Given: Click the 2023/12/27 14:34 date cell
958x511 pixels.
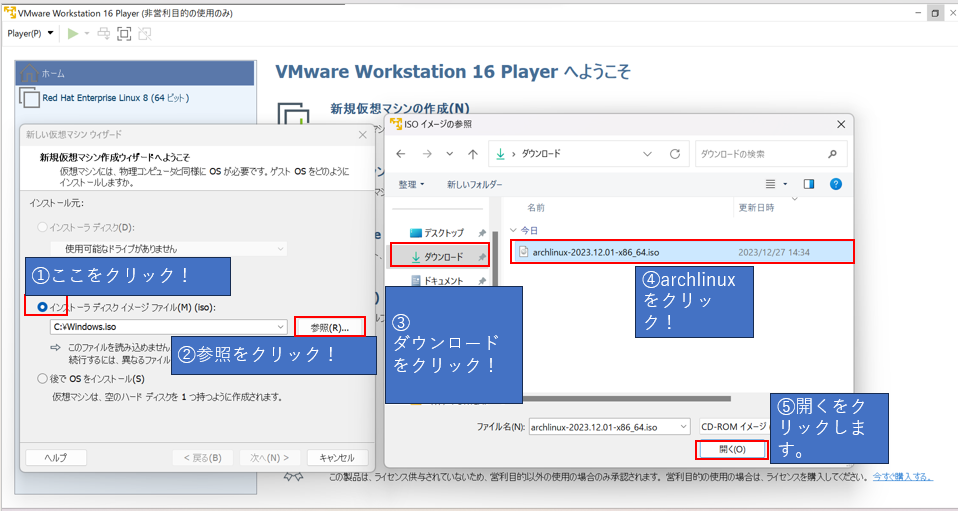Looking at the screenshot, I should pos(774,252).
